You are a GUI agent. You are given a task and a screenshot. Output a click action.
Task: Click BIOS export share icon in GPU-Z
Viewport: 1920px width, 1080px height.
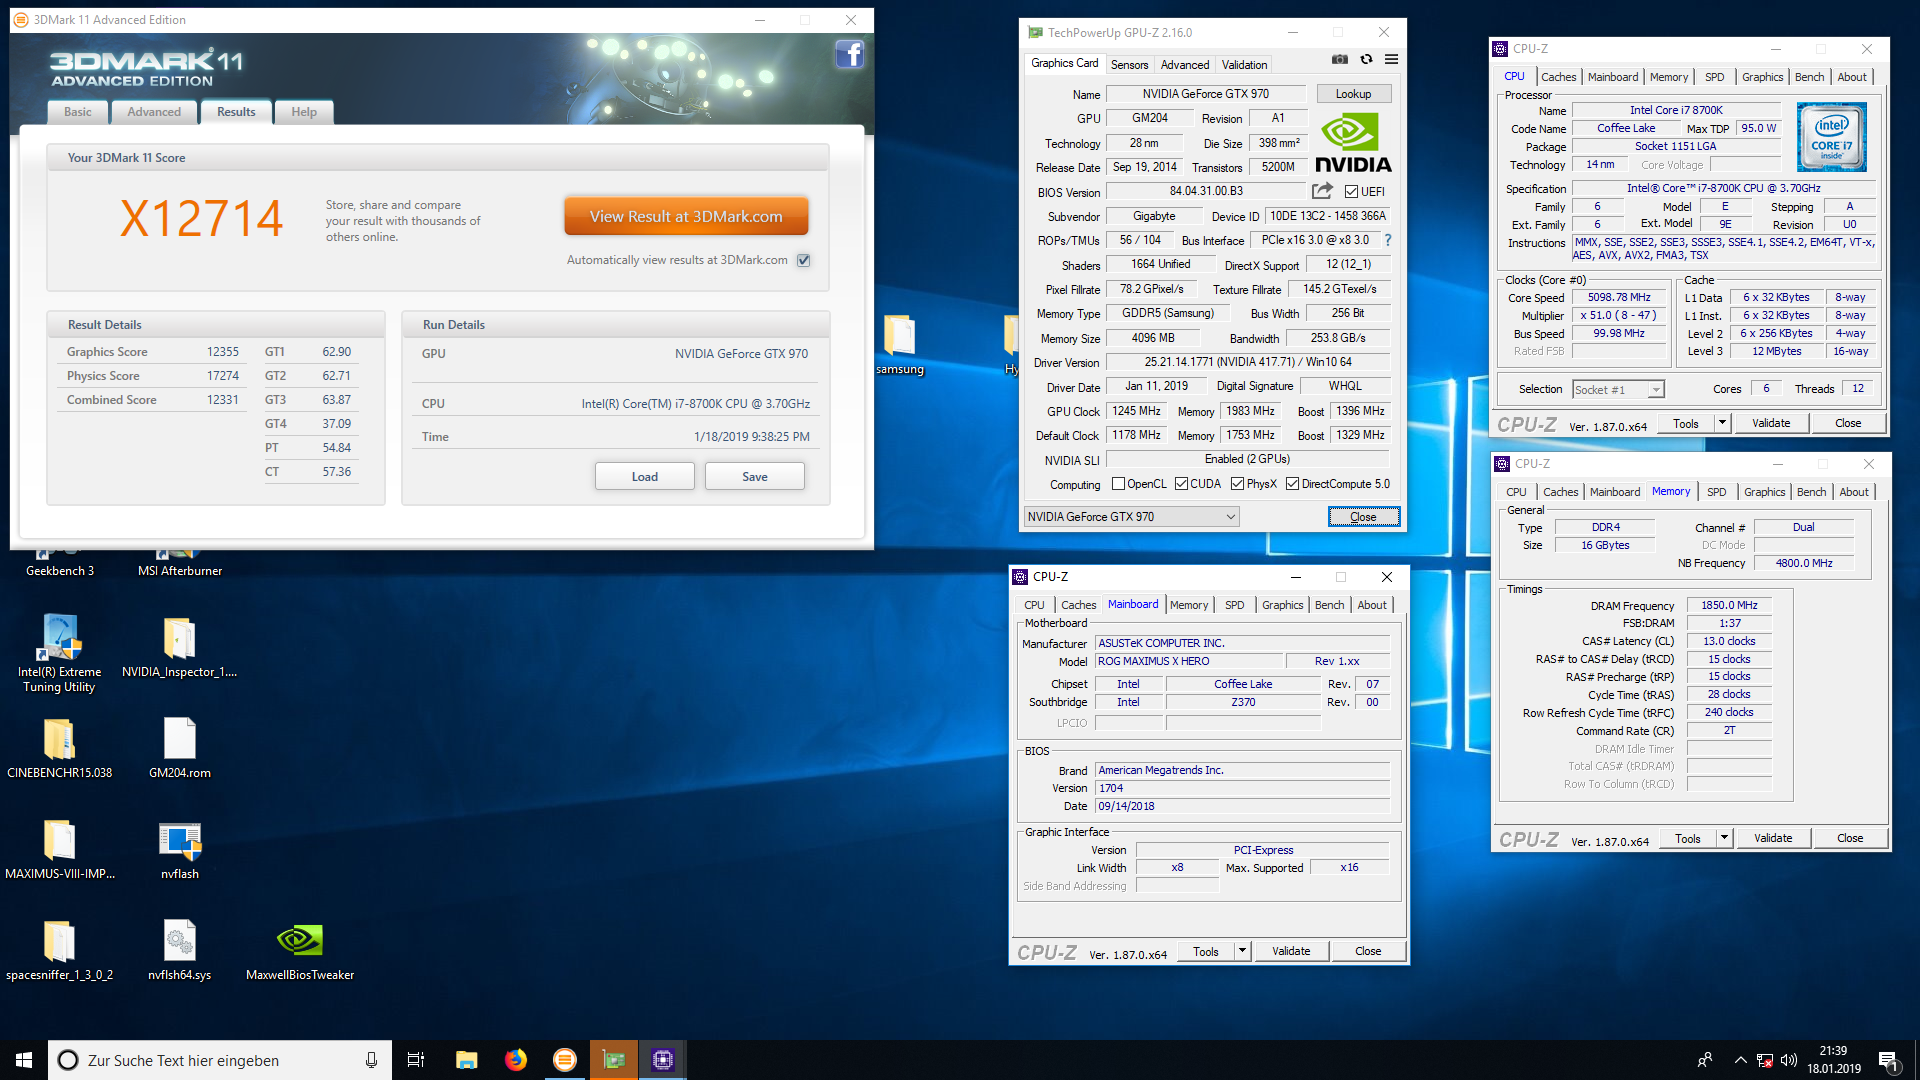(1322, 190)
